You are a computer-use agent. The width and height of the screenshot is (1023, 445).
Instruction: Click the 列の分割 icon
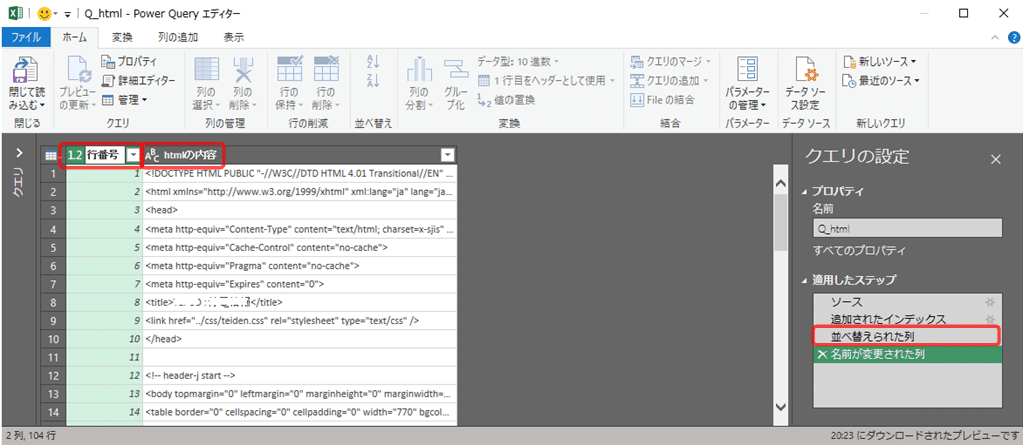coord(419,69)
